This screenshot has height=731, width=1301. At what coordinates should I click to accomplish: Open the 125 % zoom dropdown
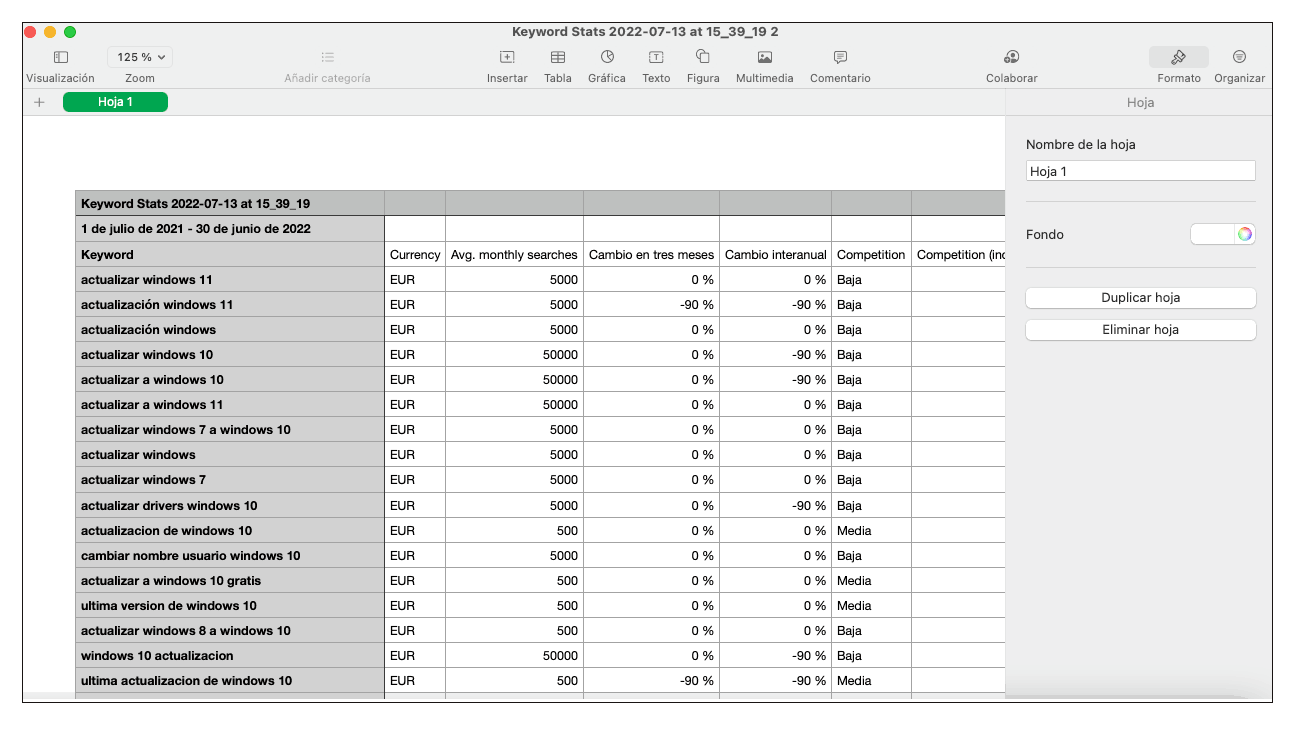[140, 58]
